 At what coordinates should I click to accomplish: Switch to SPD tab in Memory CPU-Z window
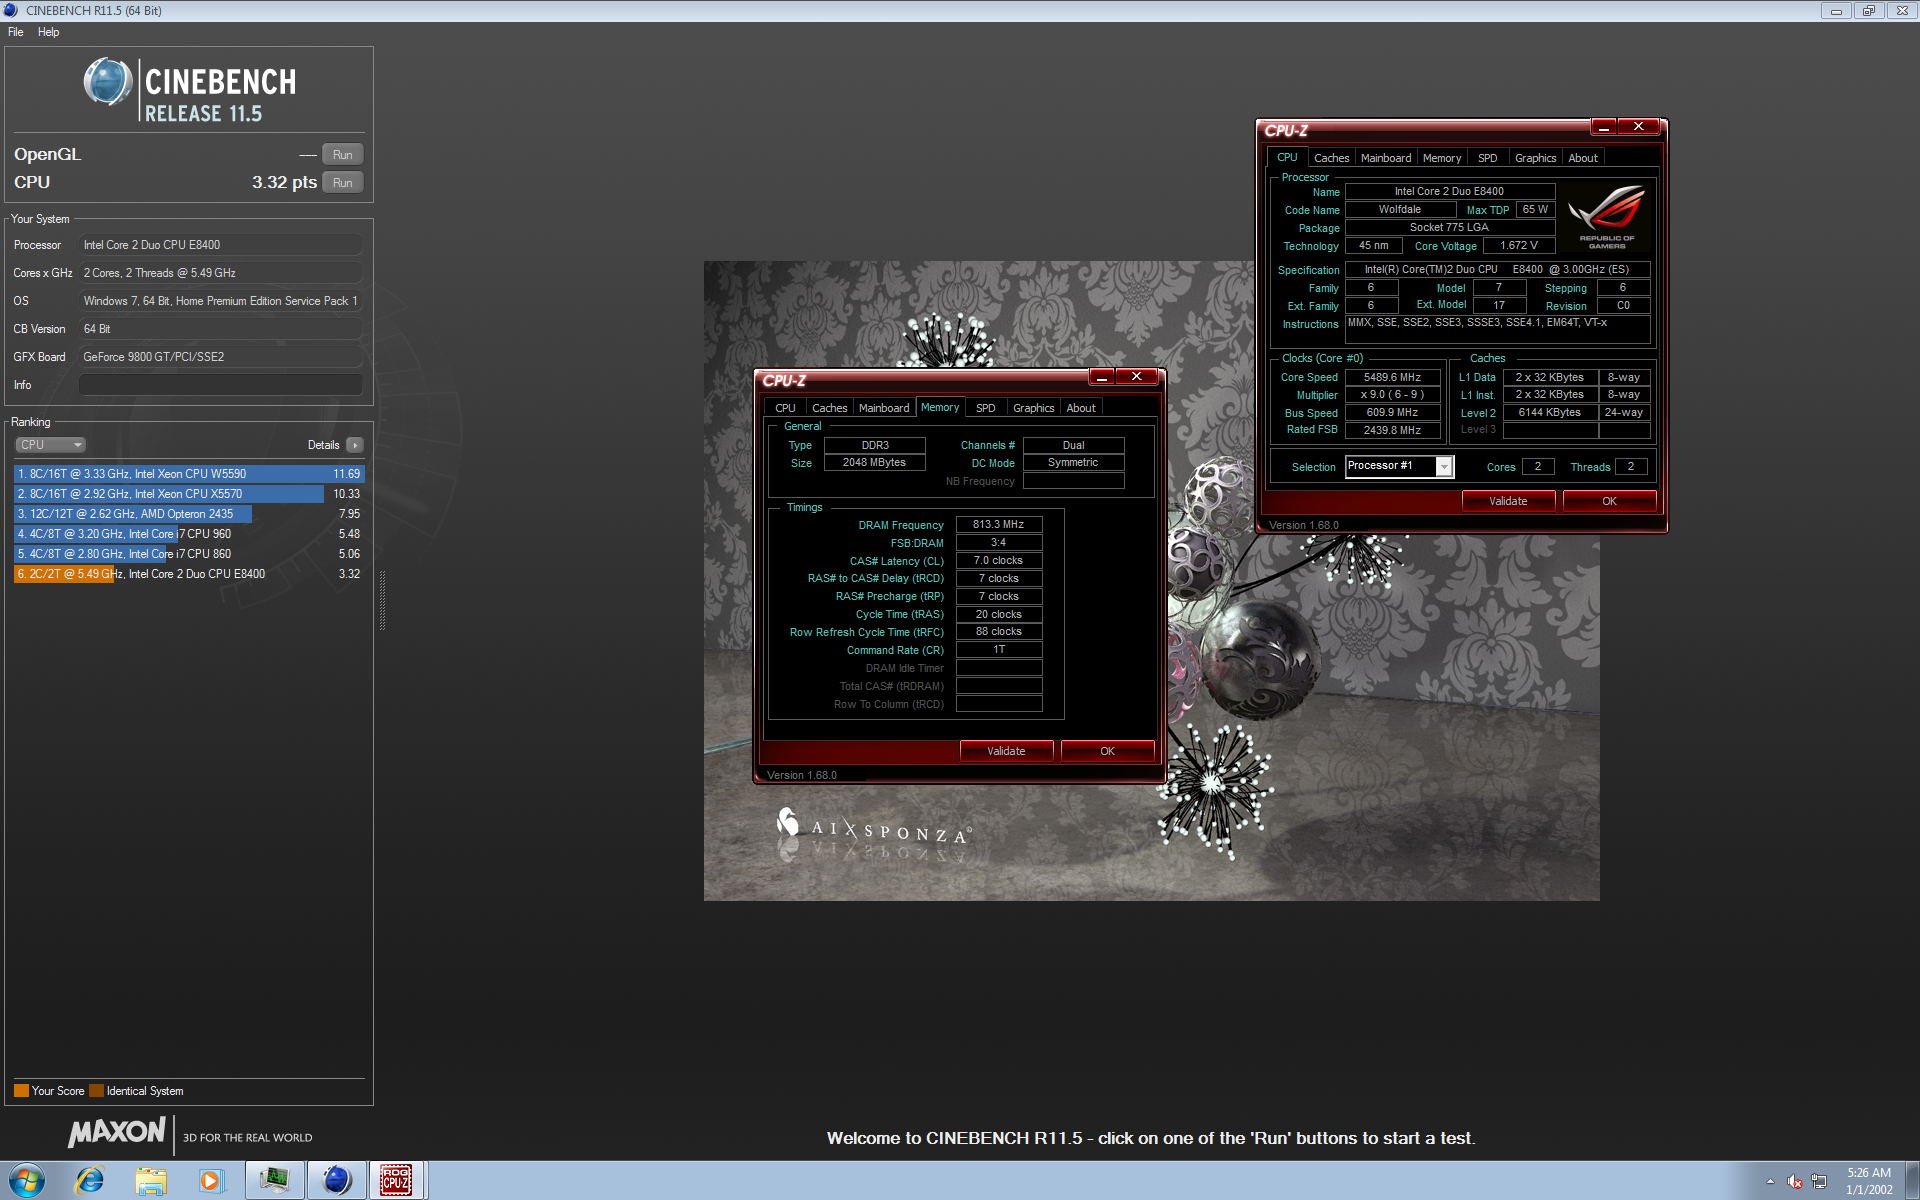coord(985,408)
